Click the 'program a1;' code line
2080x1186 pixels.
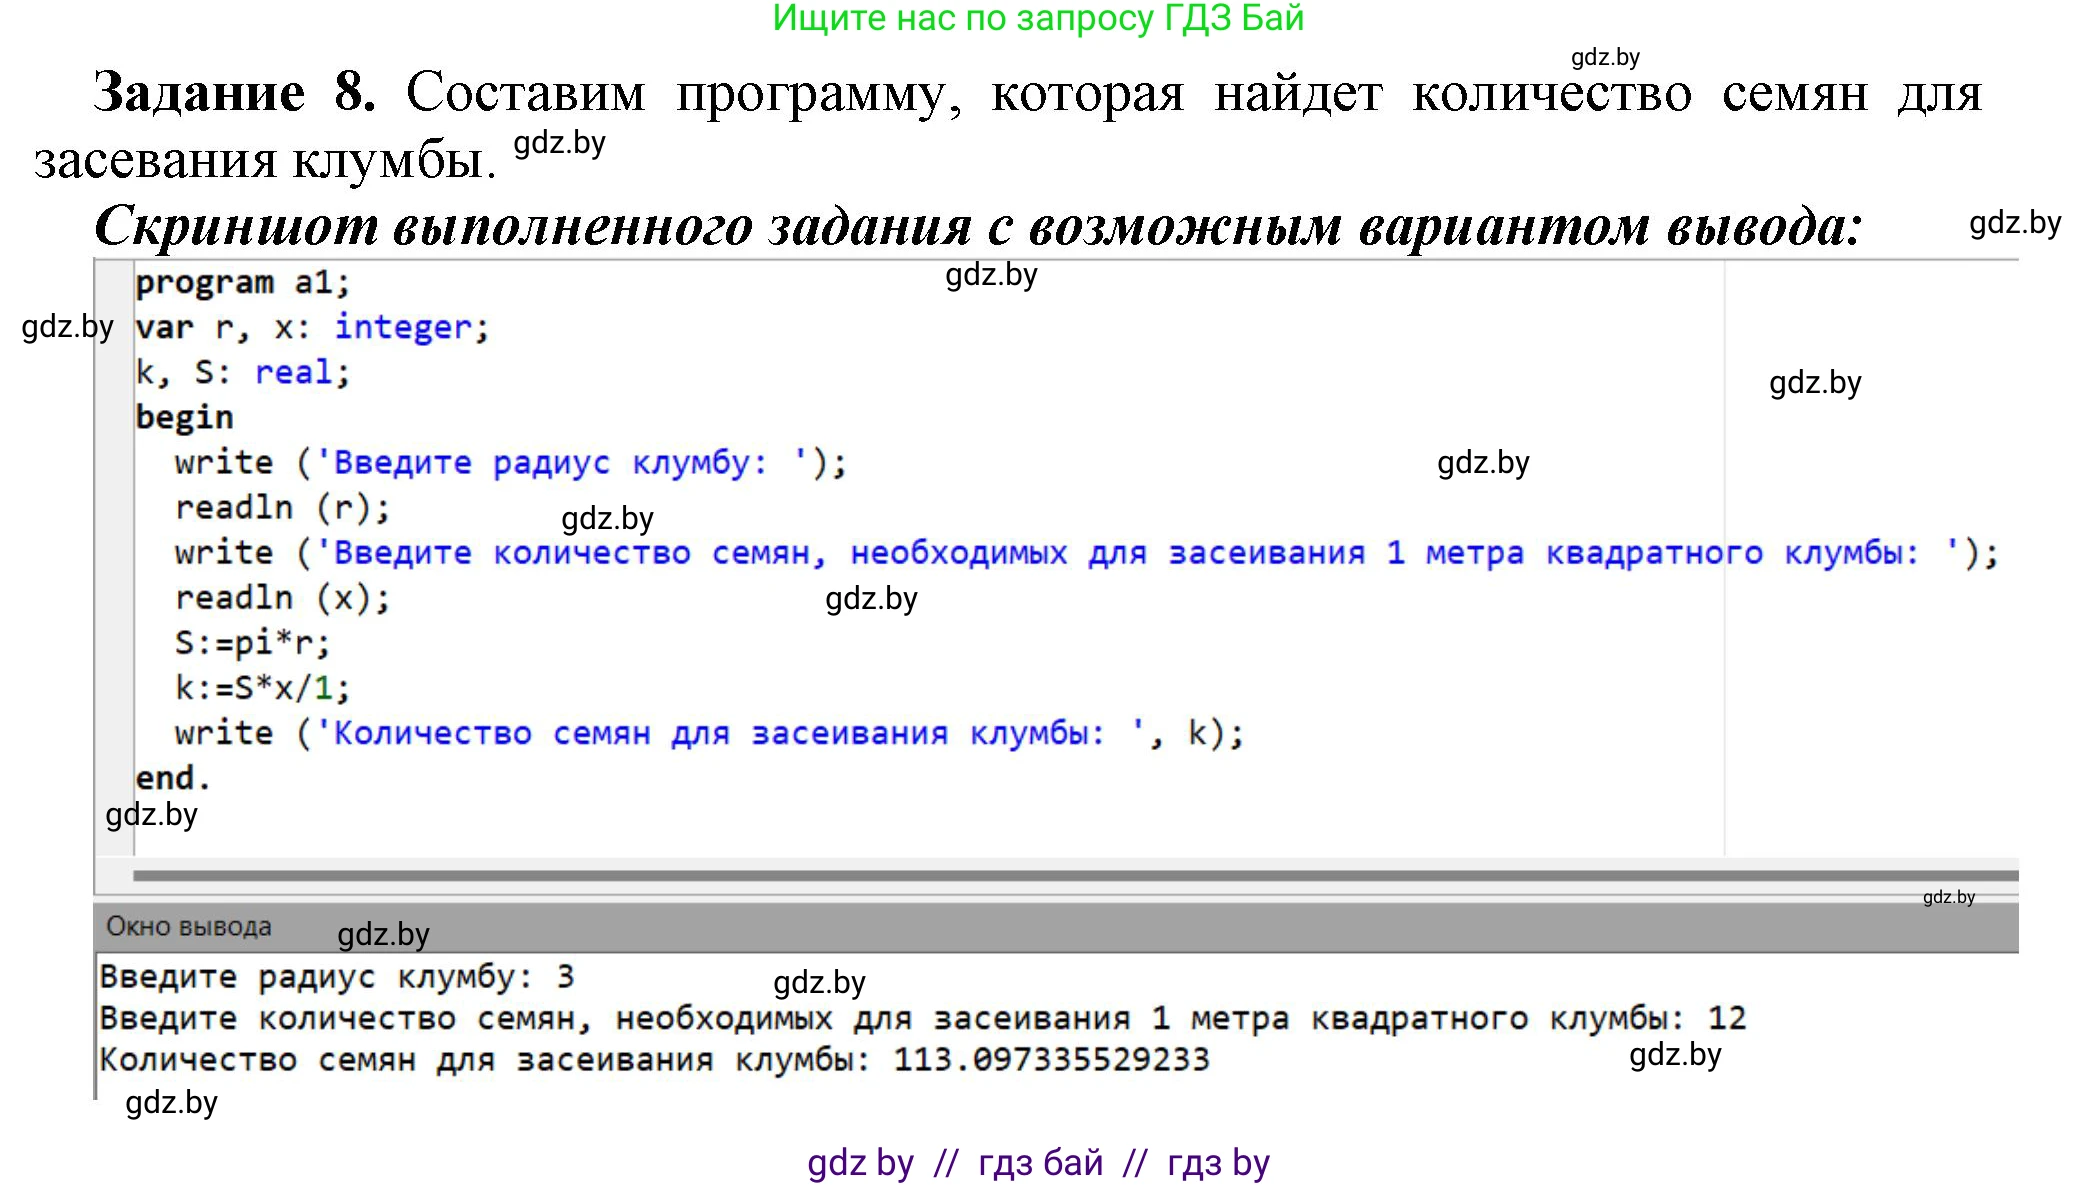pos(243,283)
